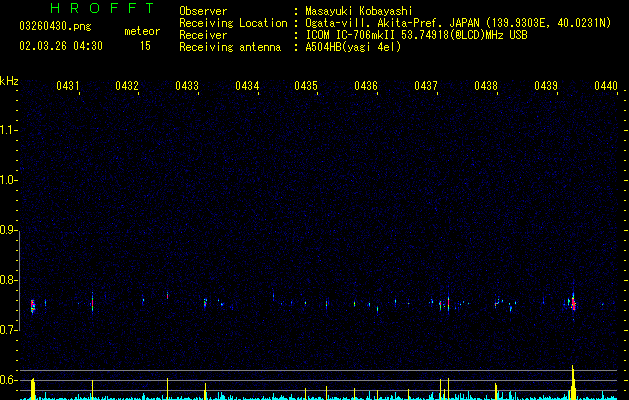The height and width of the screenshot is (400, 629).
Task: Select the filename 03260430.png
Action: click(55, 26)
